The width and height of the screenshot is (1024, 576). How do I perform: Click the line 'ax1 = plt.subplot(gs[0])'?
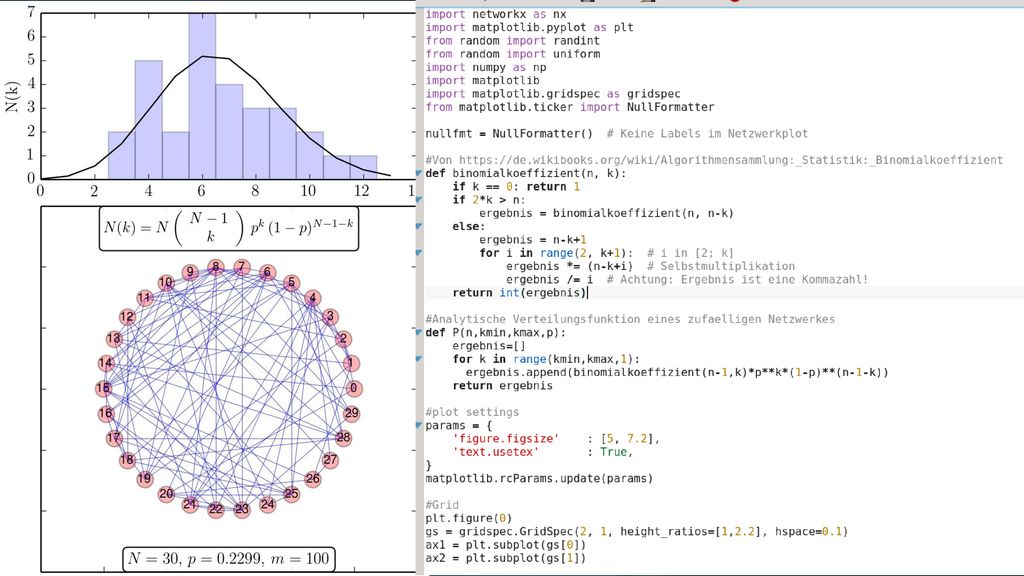(505, 545)
